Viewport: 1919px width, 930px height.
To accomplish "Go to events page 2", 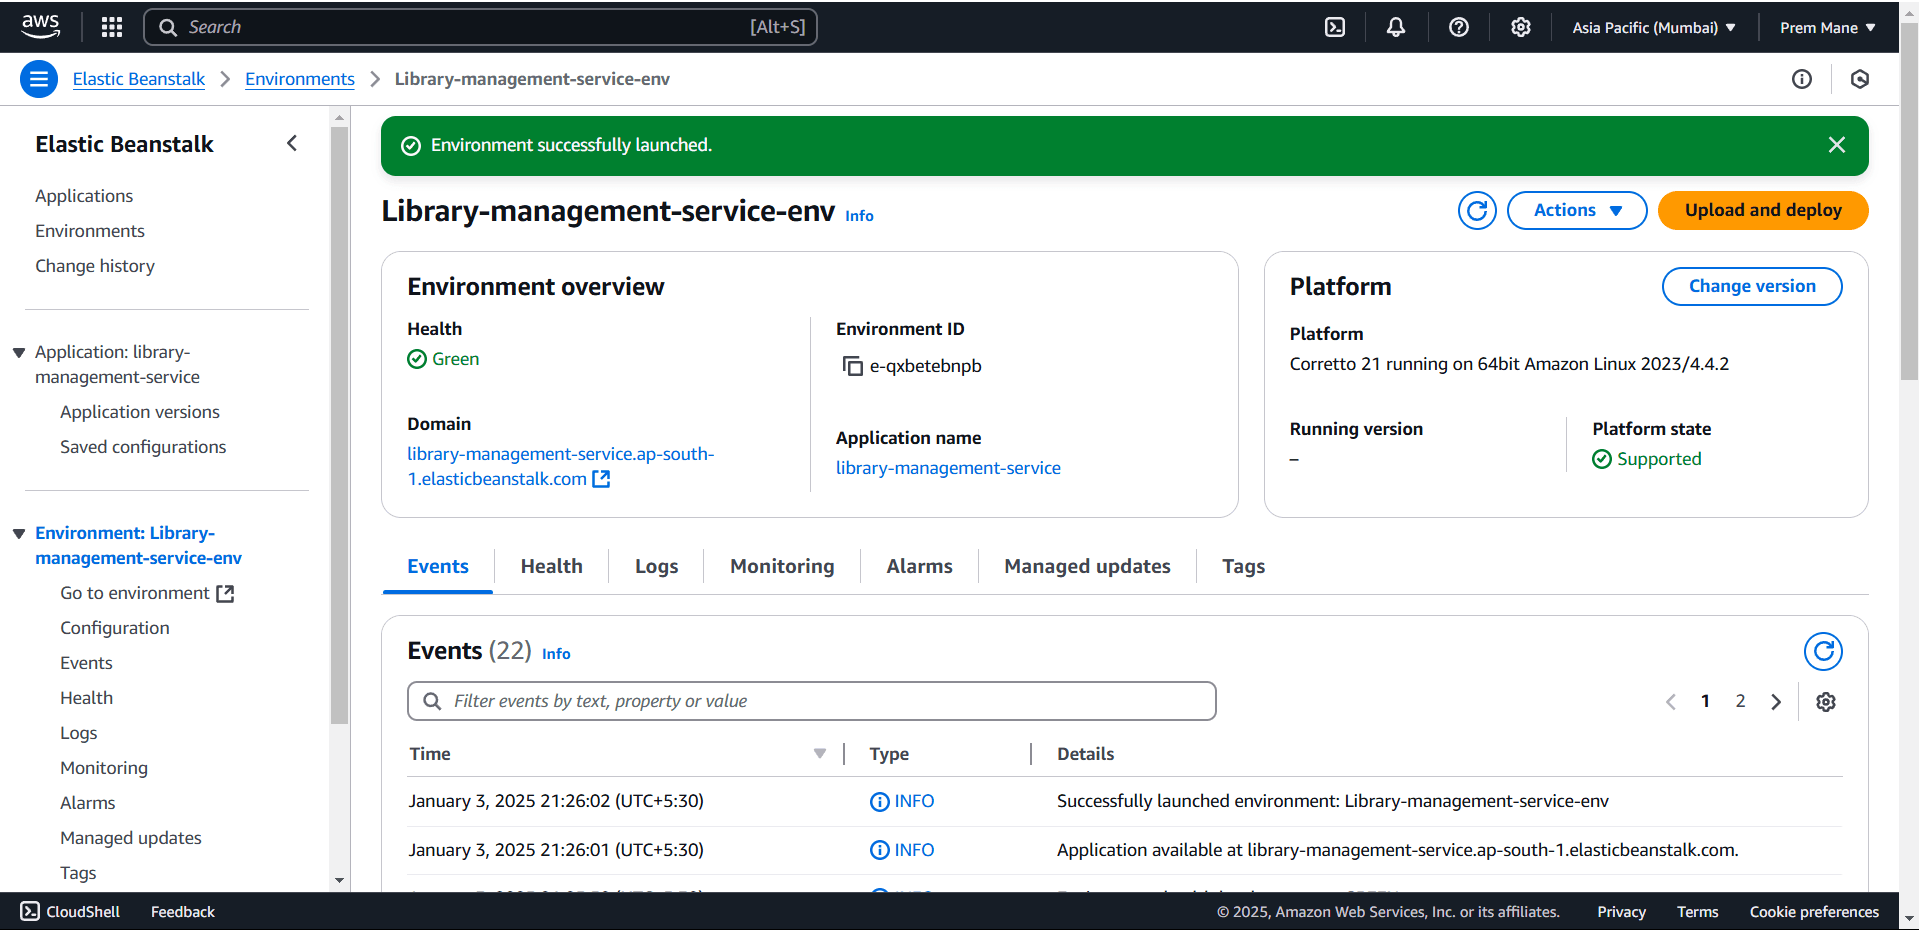I will pos(1740,702).
